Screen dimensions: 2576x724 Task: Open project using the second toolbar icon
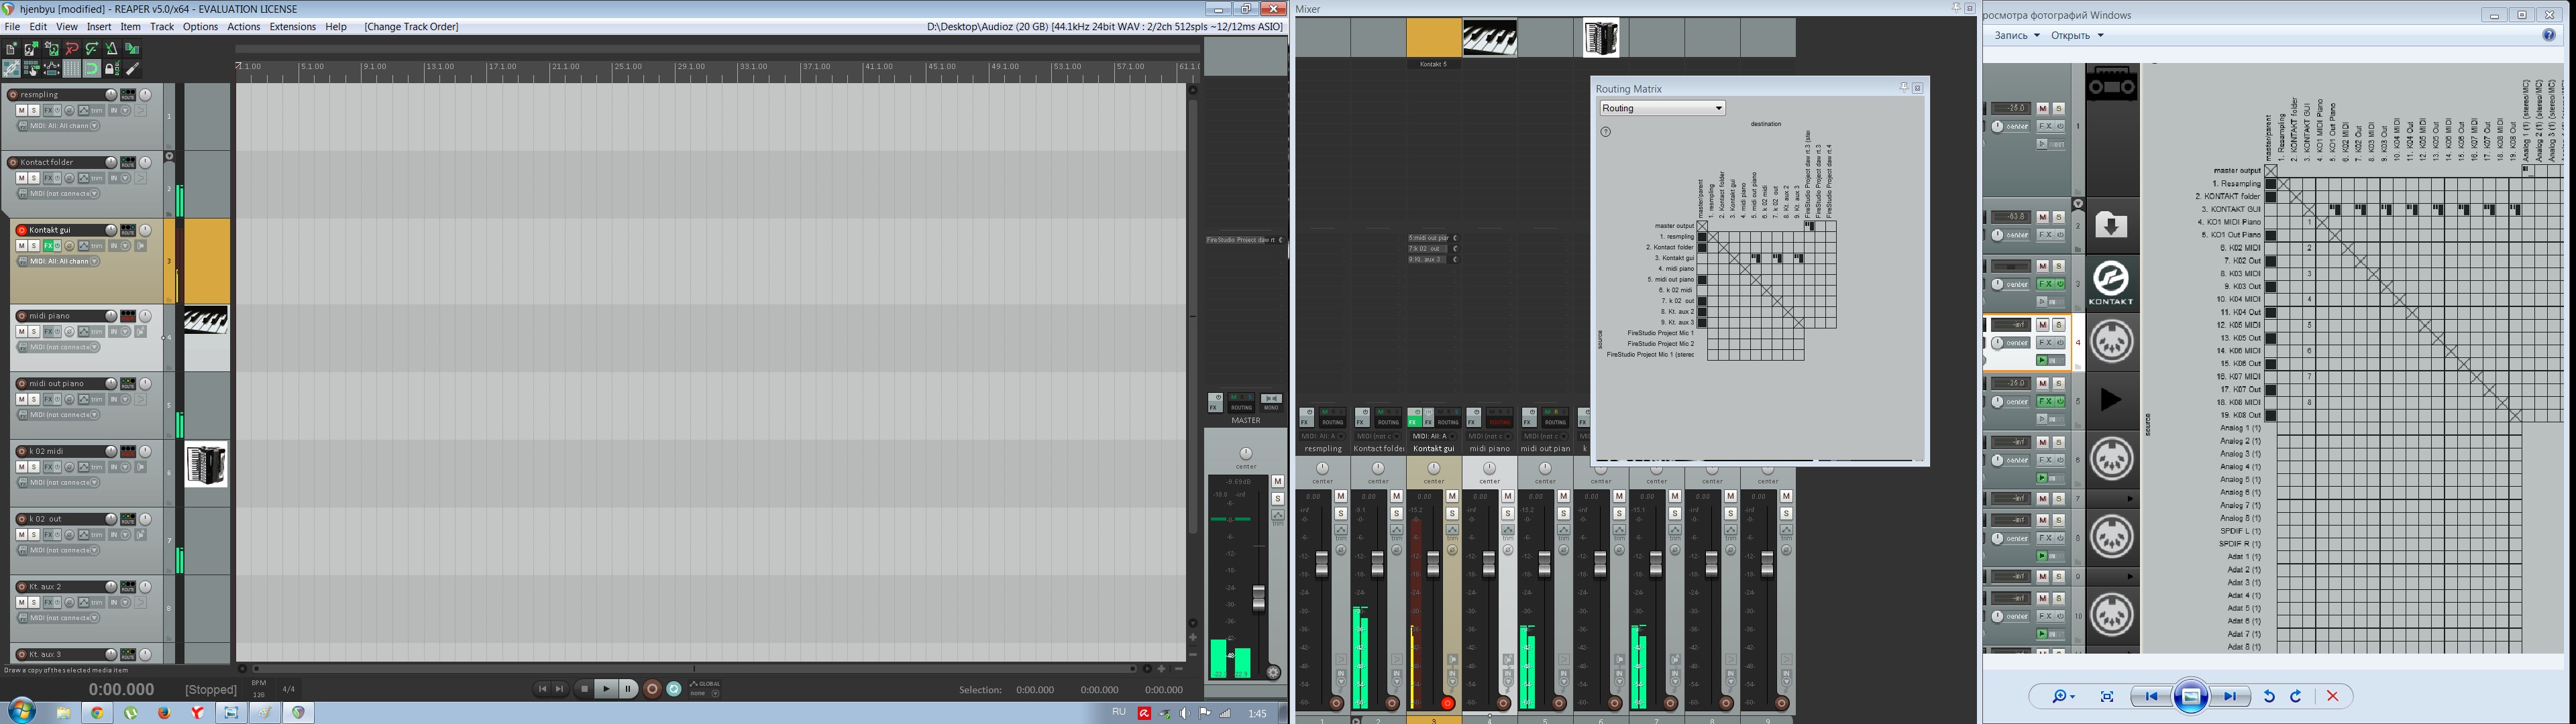[x=31, y=48]
